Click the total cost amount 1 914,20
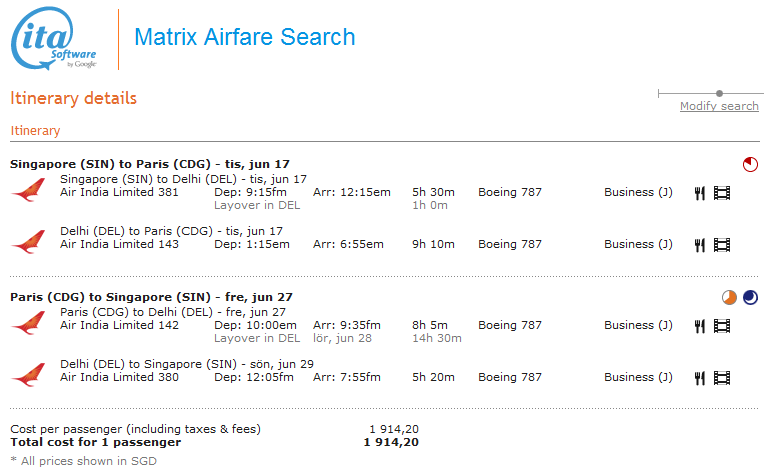Screen dimensions: 764x468 click(x=391, y=442)
